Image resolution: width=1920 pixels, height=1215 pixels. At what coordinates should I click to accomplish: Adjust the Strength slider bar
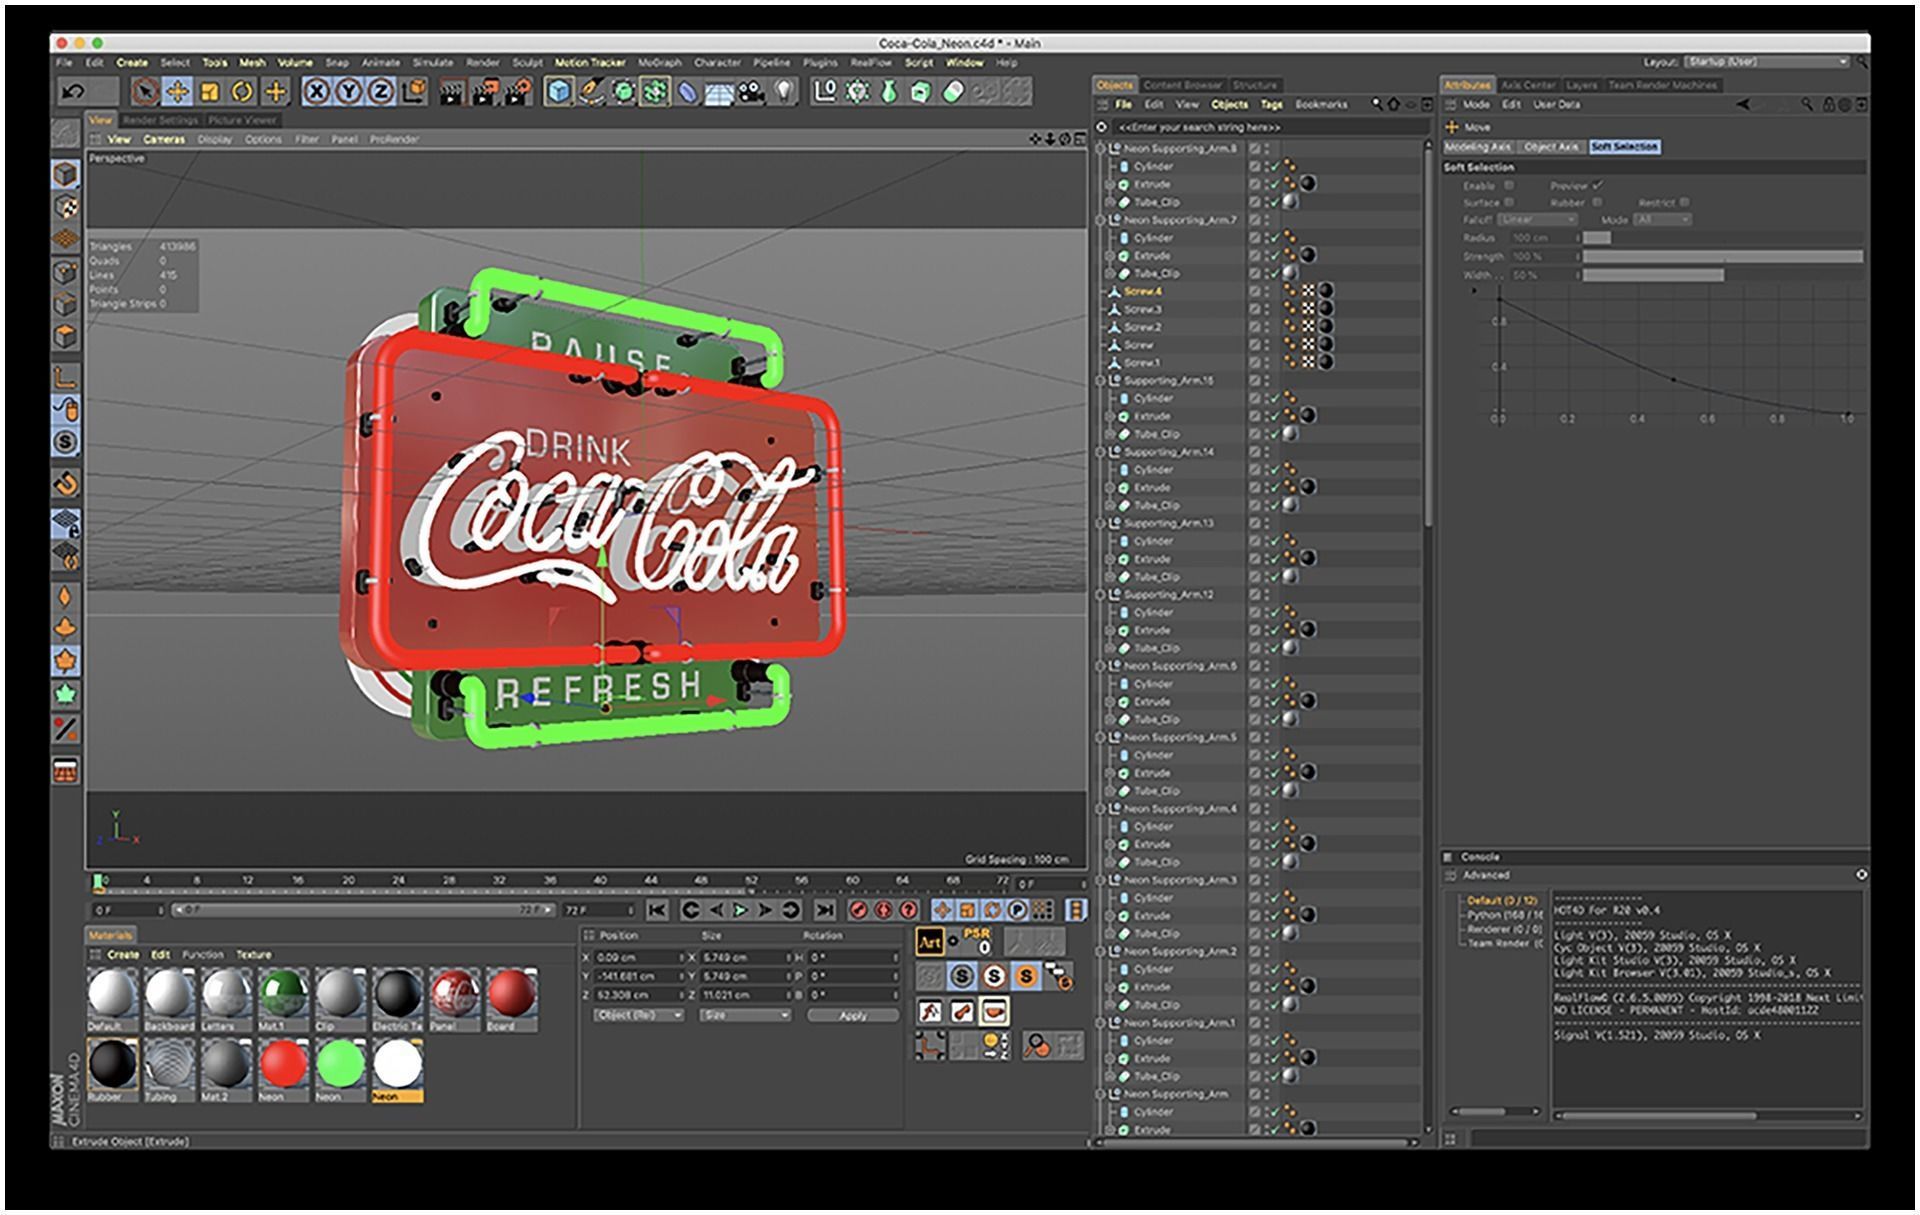1722,257
